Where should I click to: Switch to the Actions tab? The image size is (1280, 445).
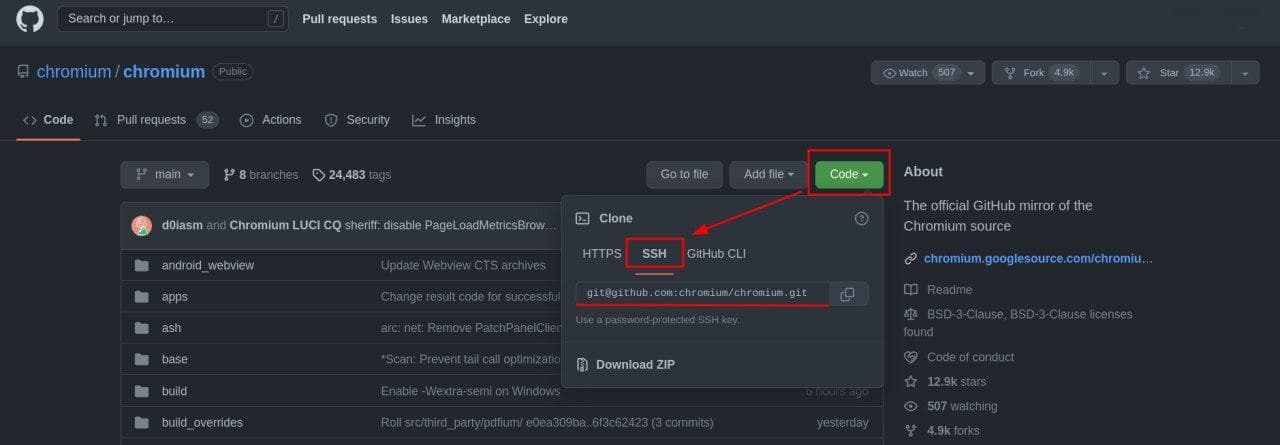[271, 120]
